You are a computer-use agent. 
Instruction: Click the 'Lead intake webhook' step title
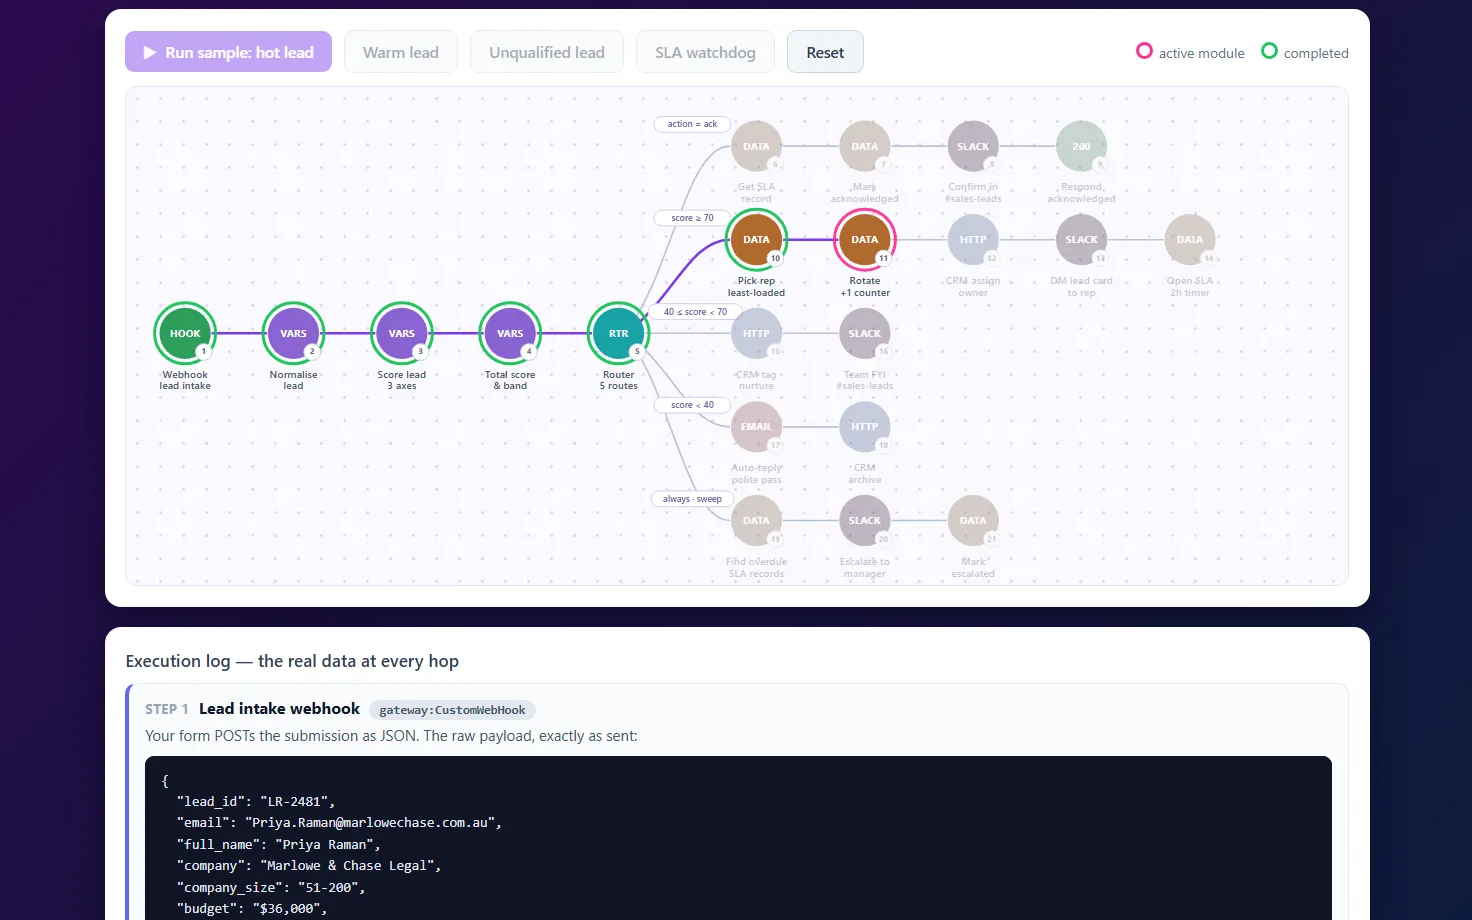279,709
